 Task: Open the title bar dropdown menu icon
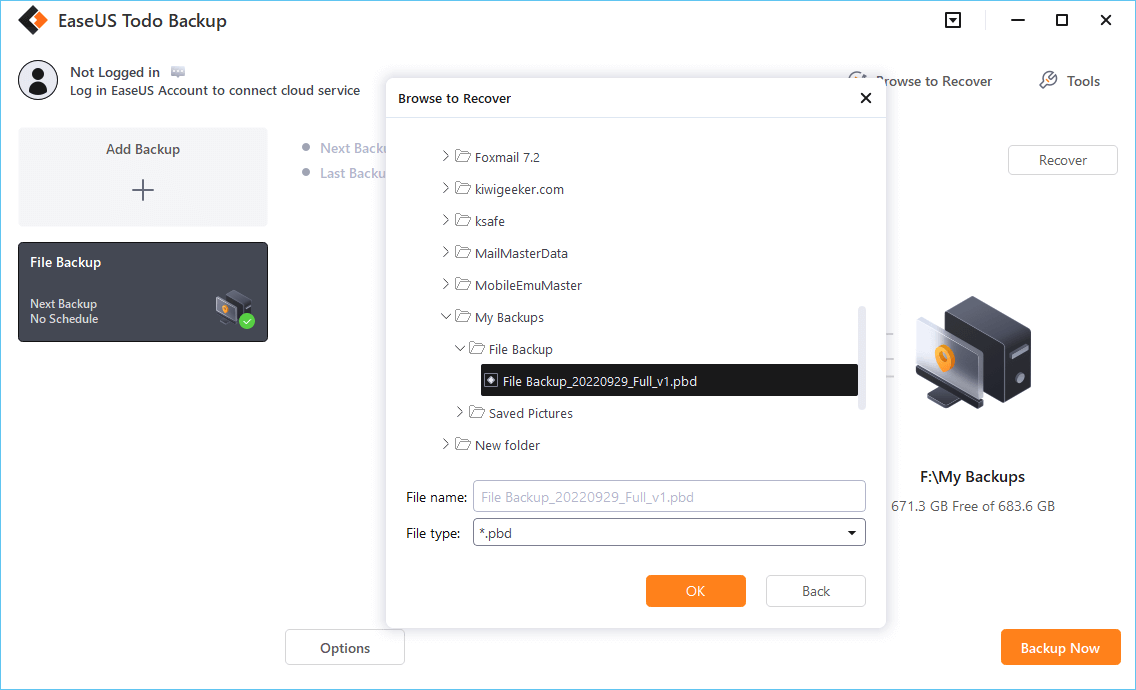click(953, 21)
